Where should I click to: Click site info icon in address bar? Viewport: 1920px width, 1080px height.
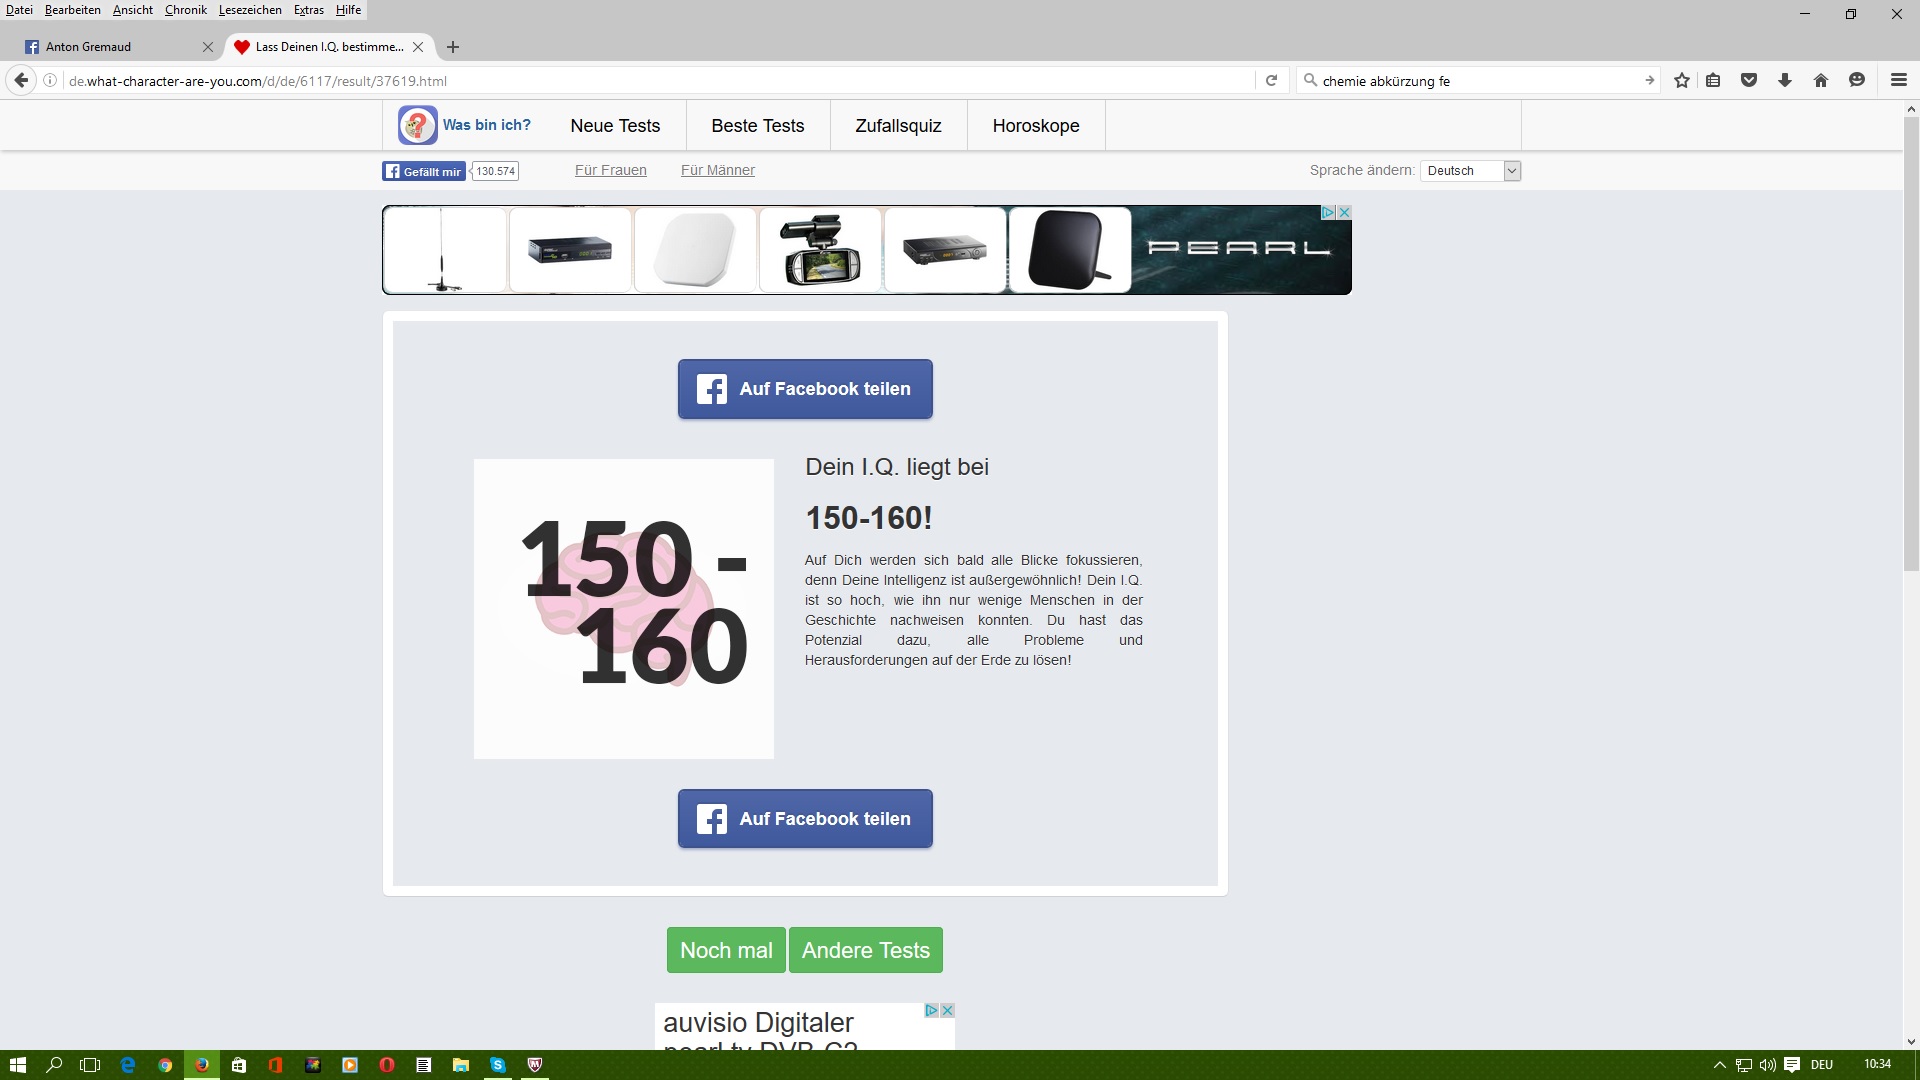coord(50,81)
